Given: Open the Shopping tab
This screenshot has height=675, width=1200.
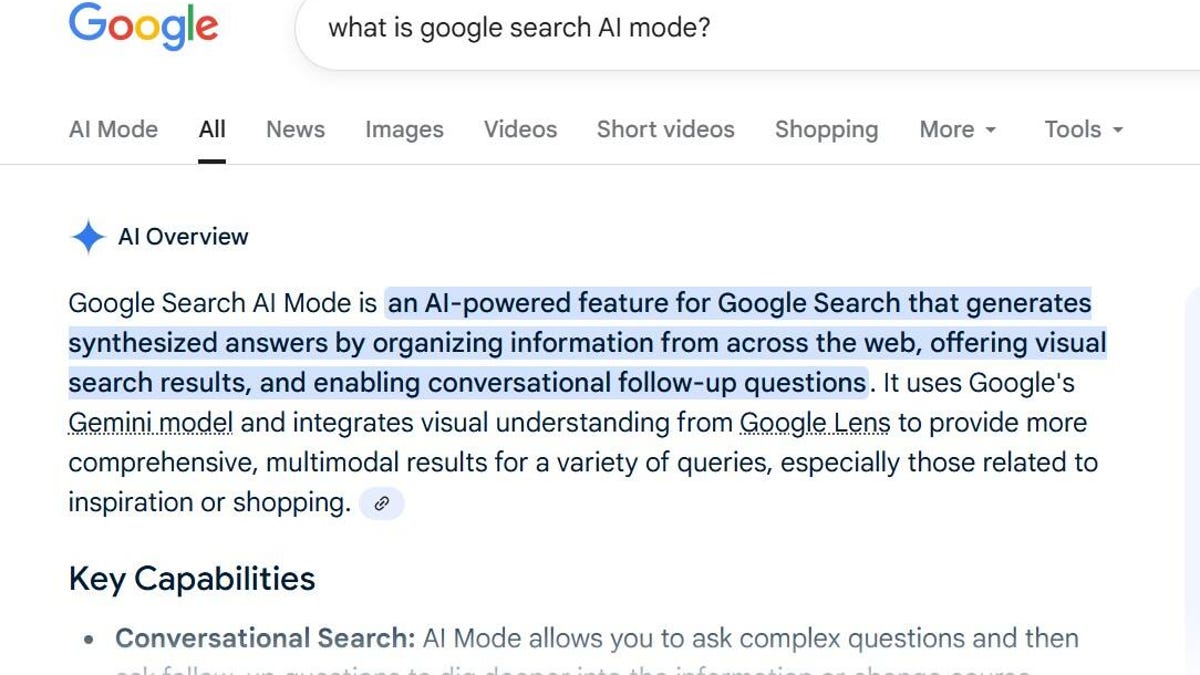Looking at the screenshot, I should [826, 130].
